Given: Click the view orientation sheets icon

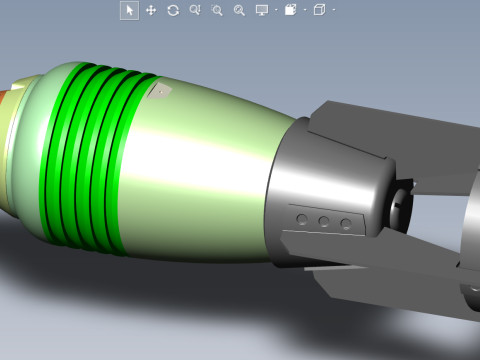Looking at the screenshot, I should pyautogui.click(x=290, y=10).
